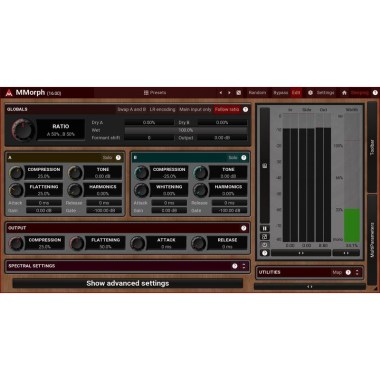
Task: Click the Output panel help icon
Action: (244, 228)
